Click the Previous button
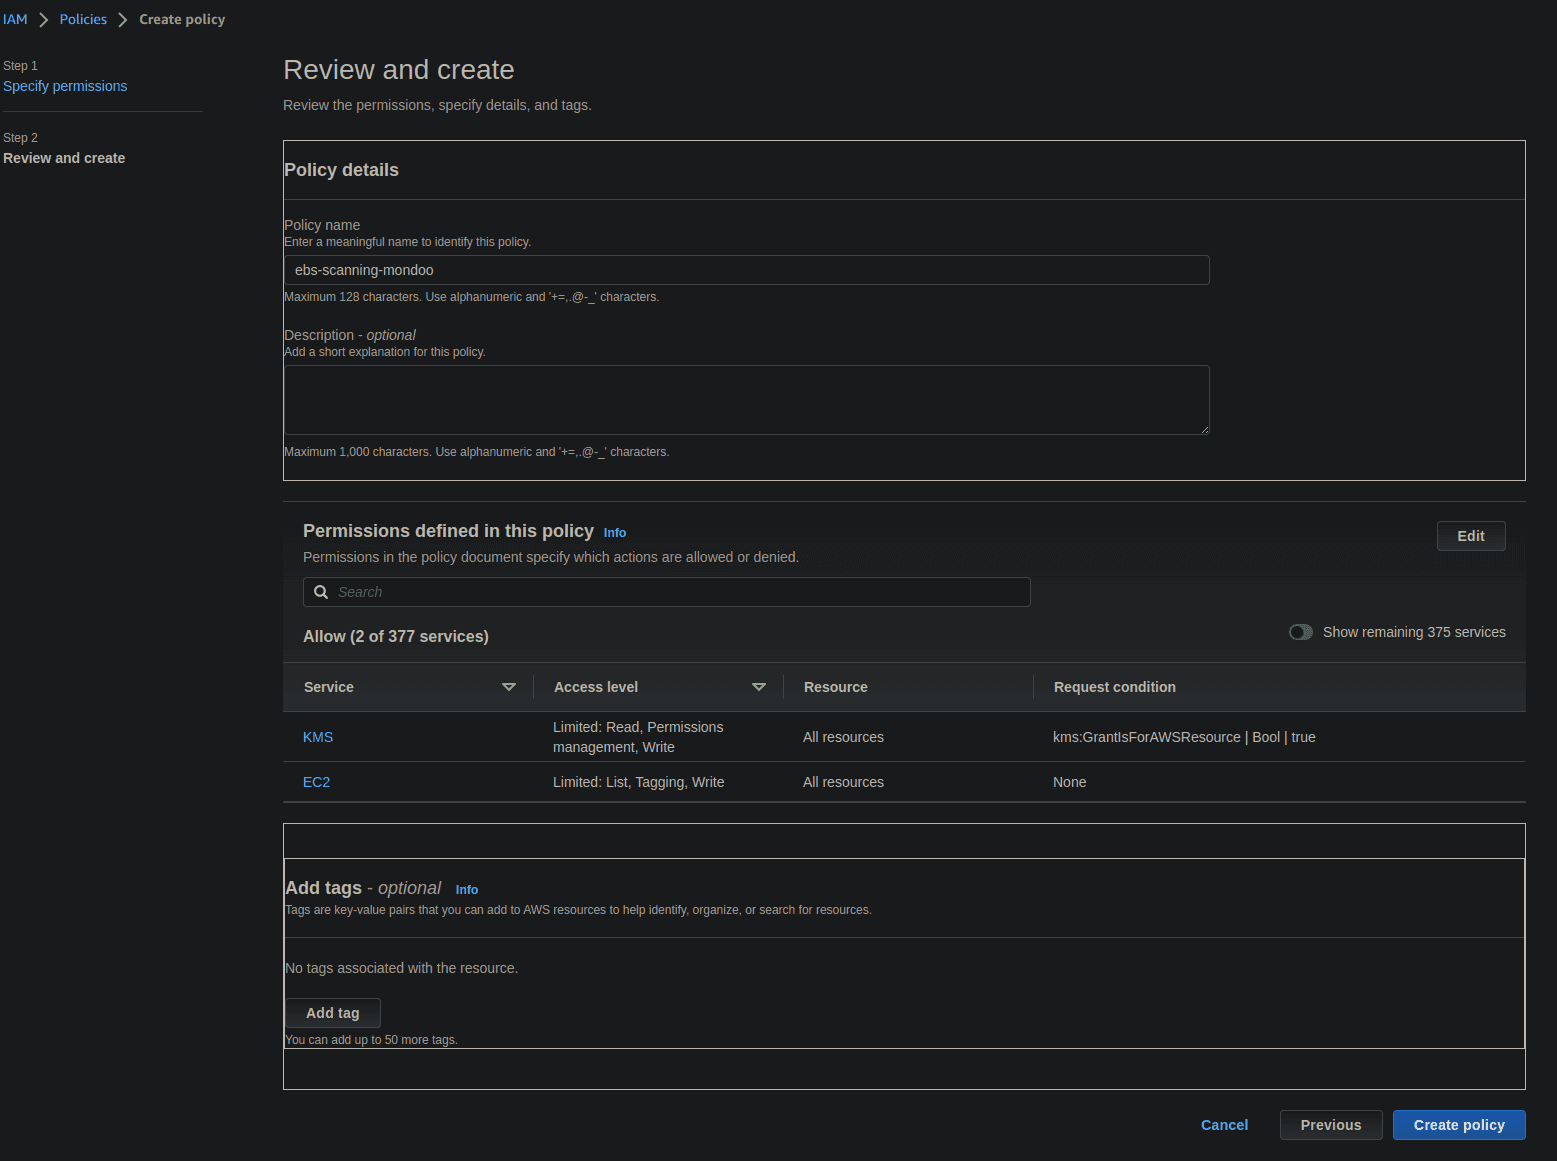This screenshot has height=1161, width=1557. 1331,1125
